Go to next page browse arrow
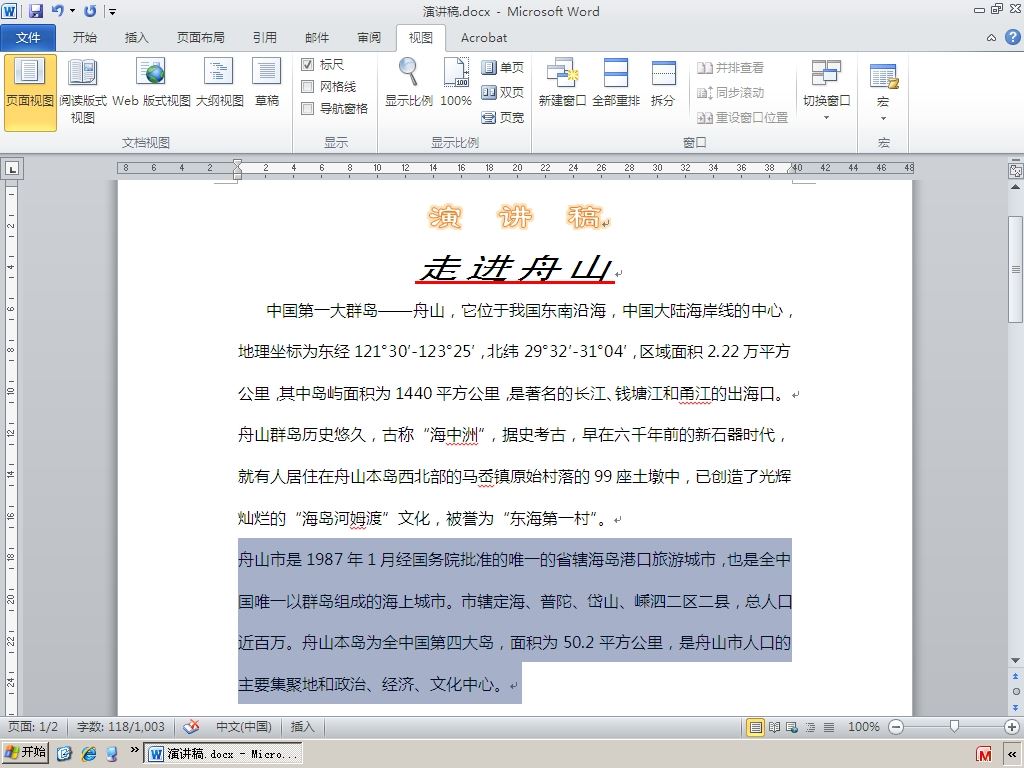Screen dimensions: 1024x768 coord(1016,707)
